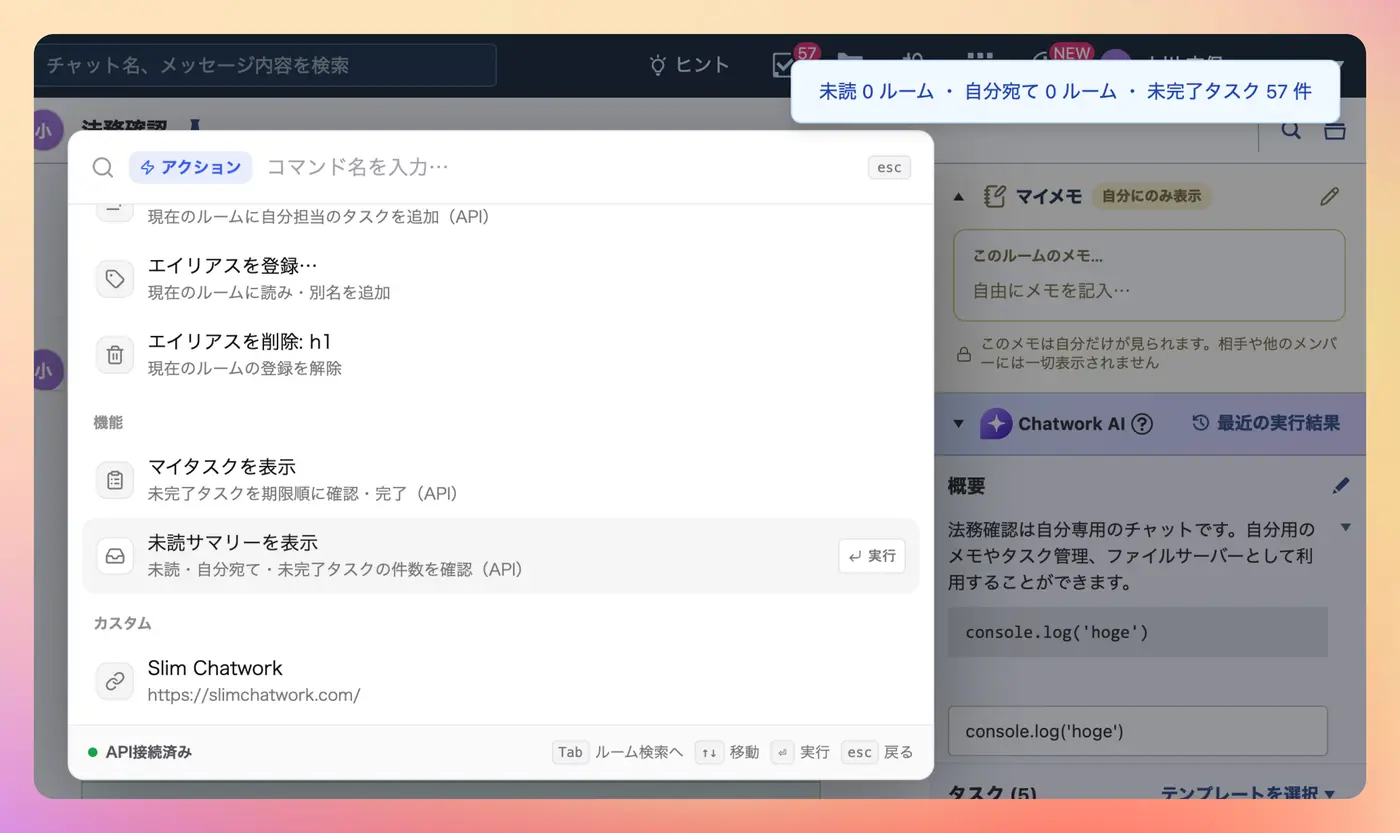Click the チャット名 search box in top bar
Screen dimensions: 1400x833
[x=265, y=65]
